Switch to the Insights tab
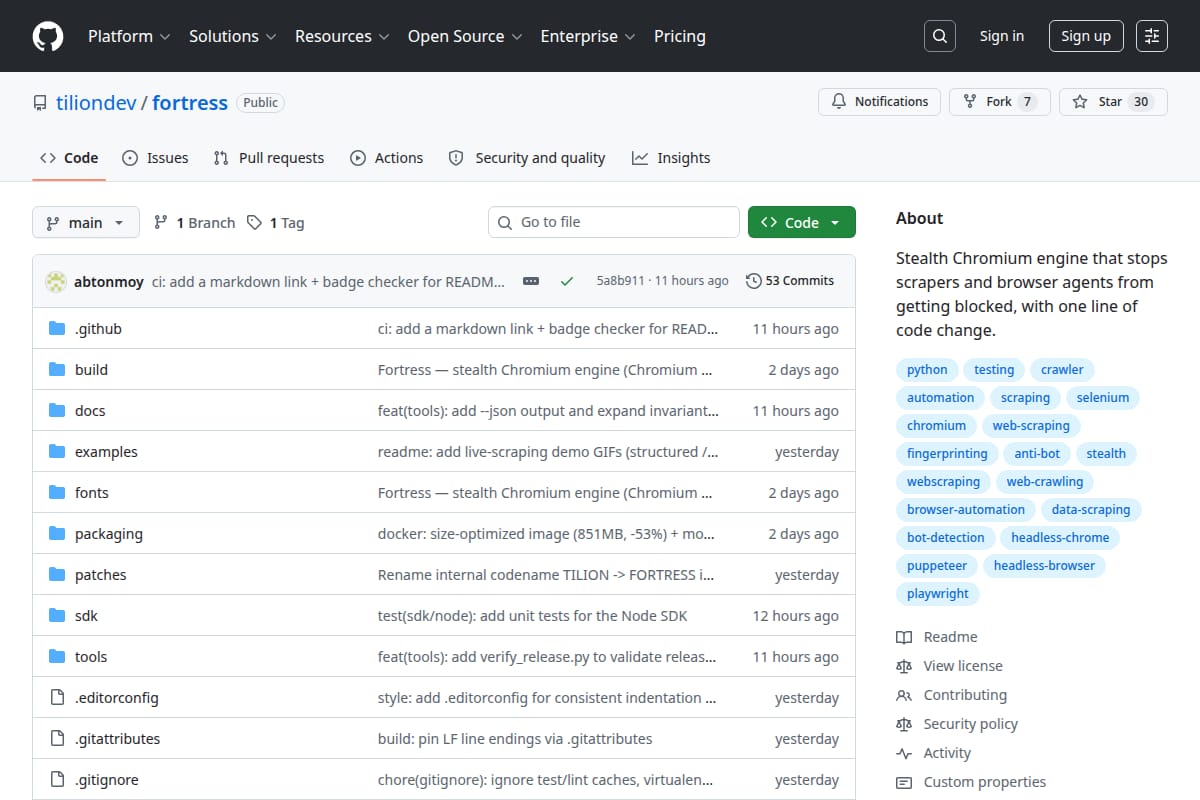Viewport: 1200px width, 800px height. [x=671, y=158]
